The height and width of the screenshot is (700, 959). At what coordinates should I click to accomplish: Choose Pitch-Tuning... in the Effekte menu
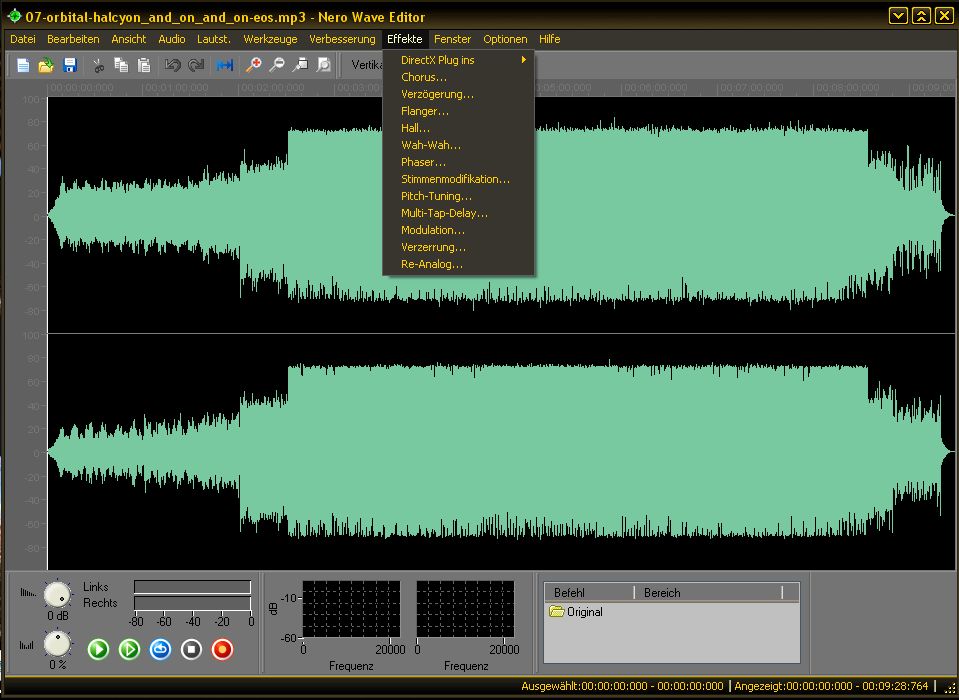(436, 196)
